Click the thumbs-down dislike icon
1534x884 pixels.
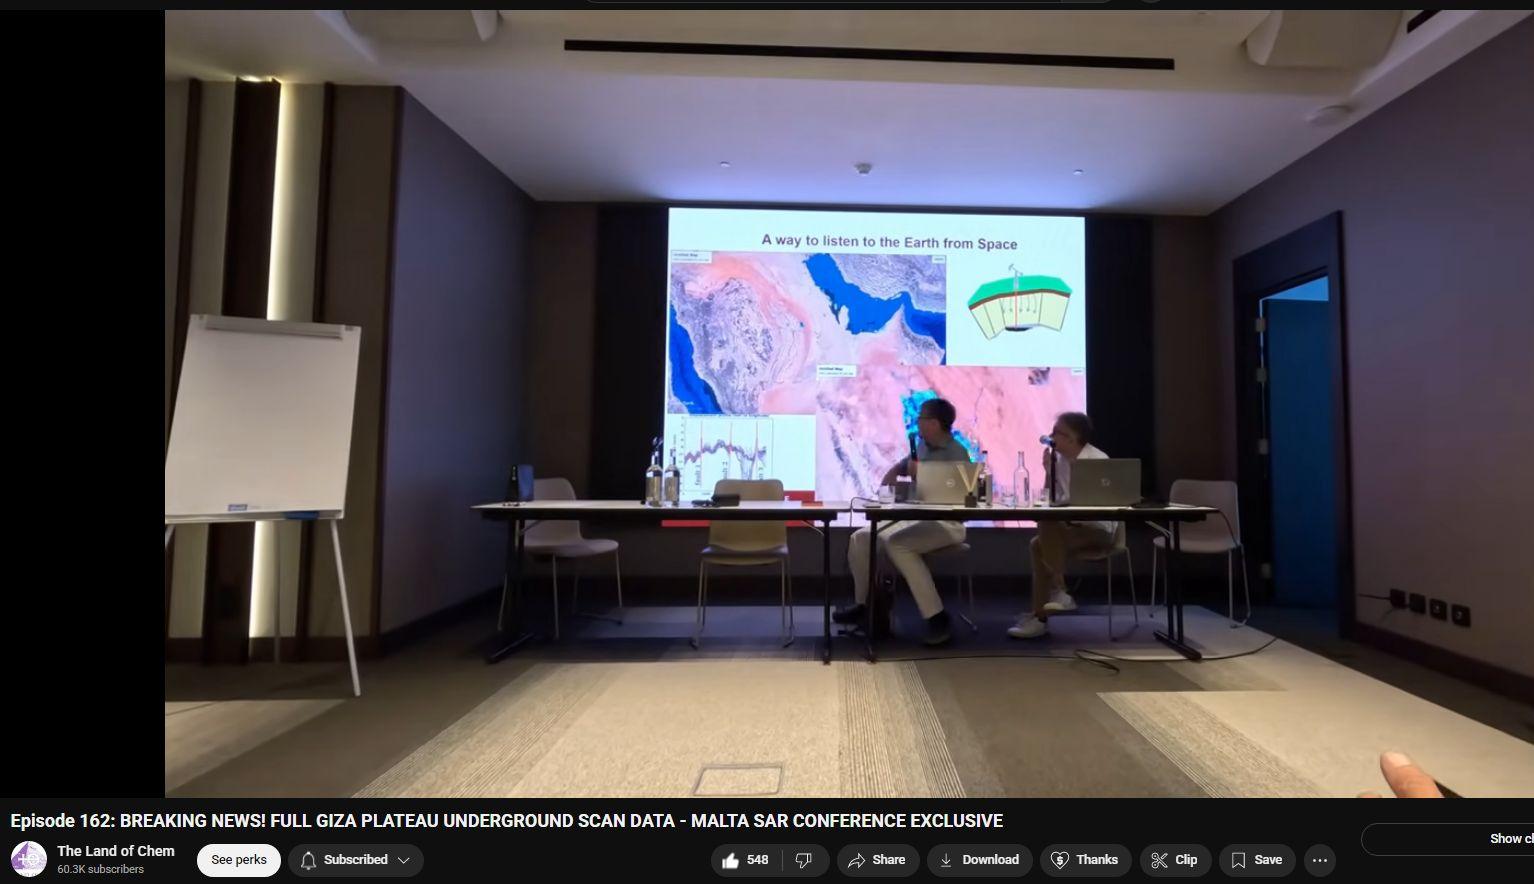click(x=803, y=860)
